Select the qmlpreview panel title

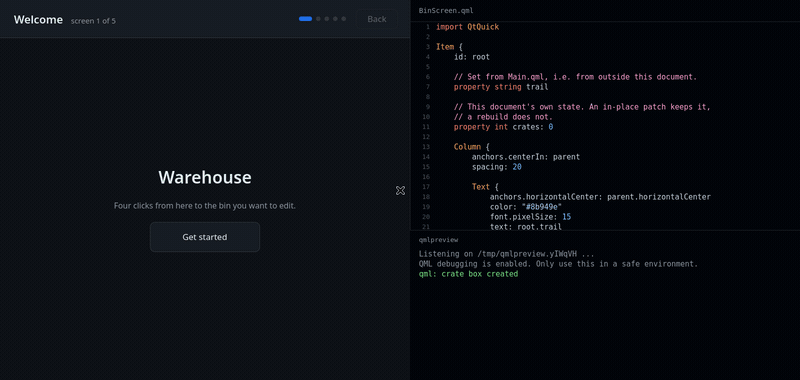click(438, 240)
